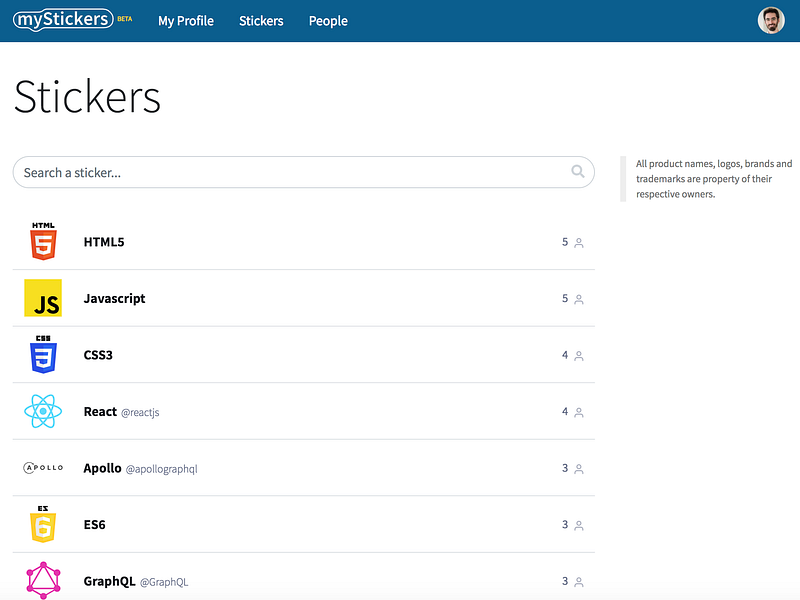Viewport: 800px width, 600px height.
Task: Click the myStickers logo
Action: point(63,20)
